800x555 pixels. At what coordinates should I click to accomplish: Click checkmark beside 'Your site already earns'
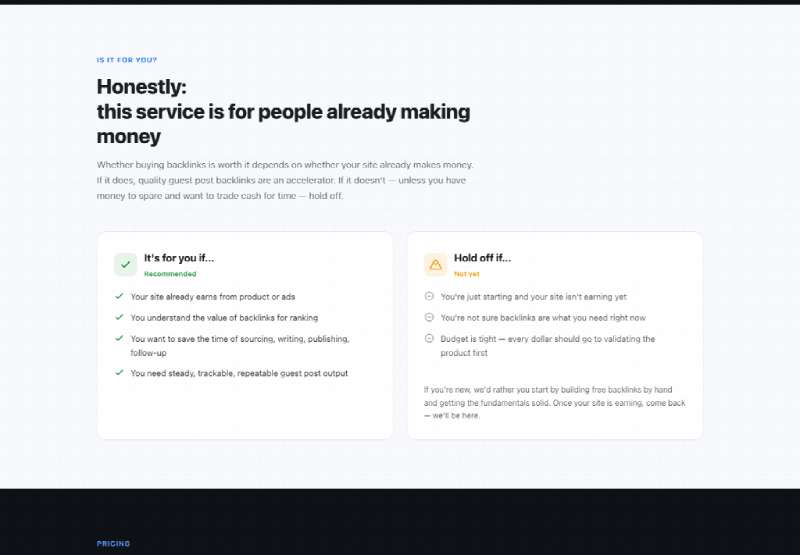(x=119, y=296)
